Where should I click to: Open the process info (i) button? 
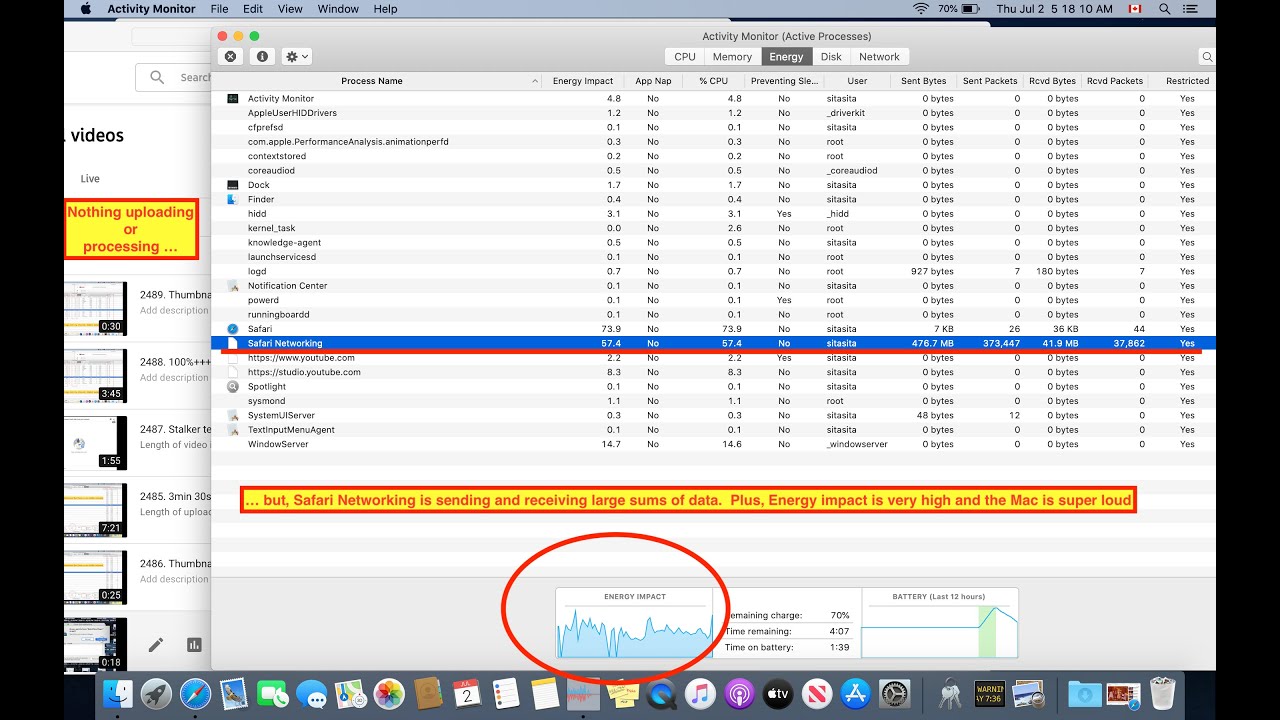click(x=262, y=57)
